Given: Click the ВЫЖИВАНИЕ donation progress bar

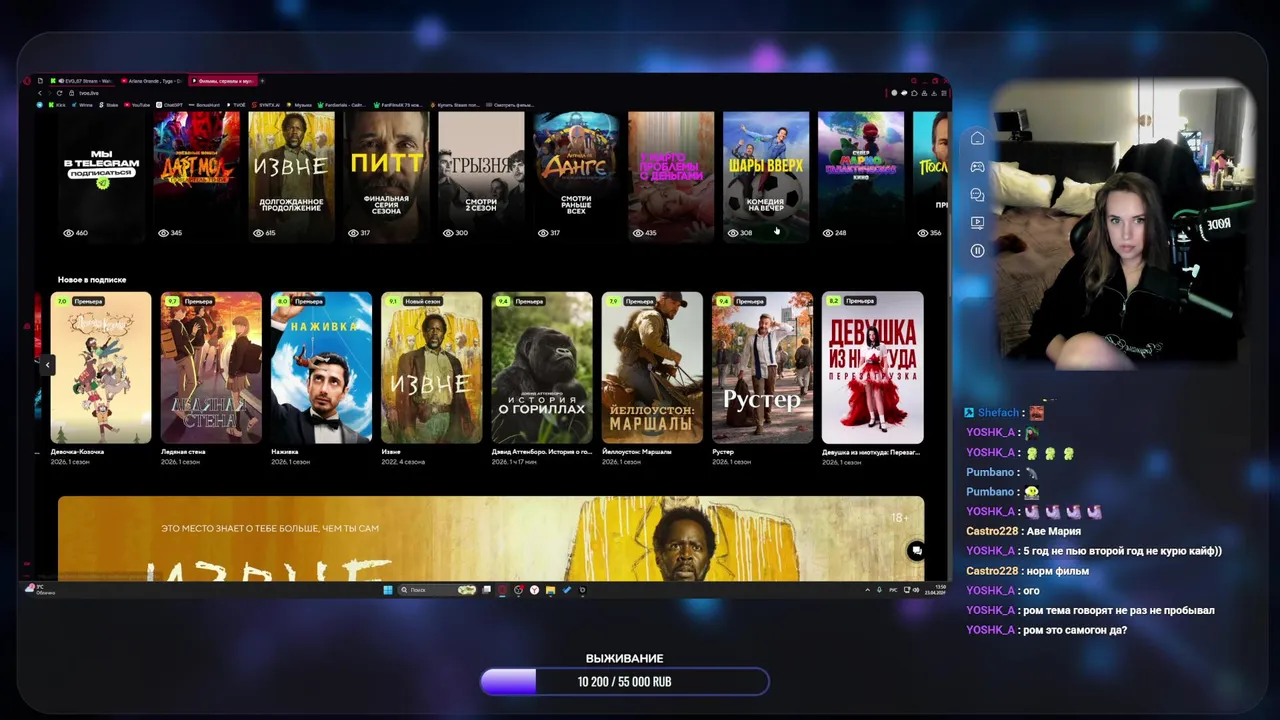Looking at the screenshot, I should click(x=625, y=682).
